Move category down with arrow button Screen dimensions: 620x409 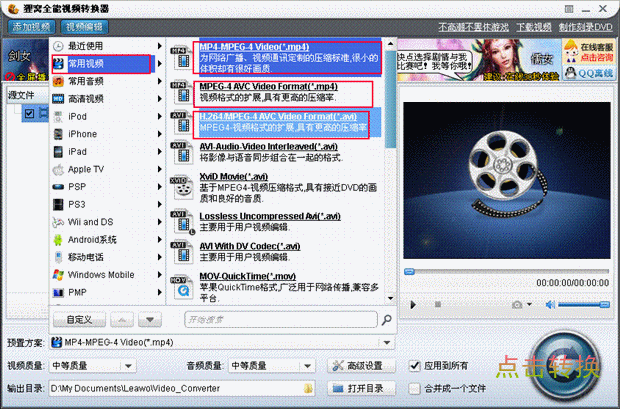[150, 320]
